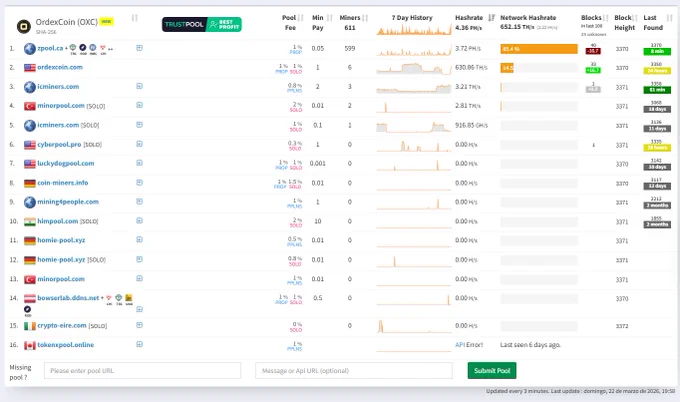The width and height of the screenshot is (680, 402).
Task: Open homie-pool.xyz [SOLO] link
Action: (61, 259)
